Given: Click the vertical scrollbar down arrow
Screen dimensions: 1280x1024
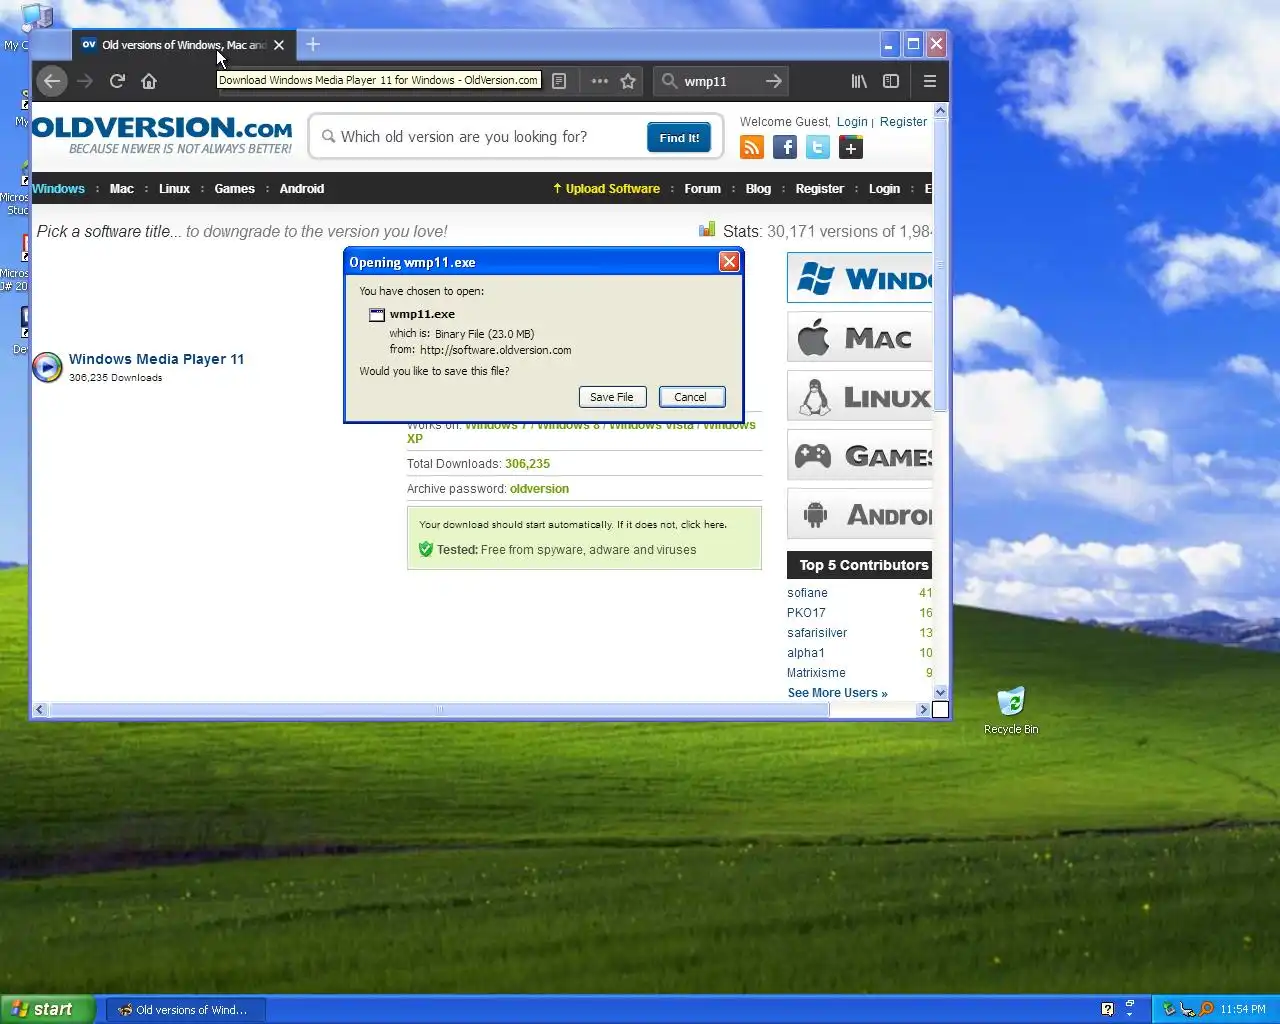Looking at the screenshot, I should point(940,692).
